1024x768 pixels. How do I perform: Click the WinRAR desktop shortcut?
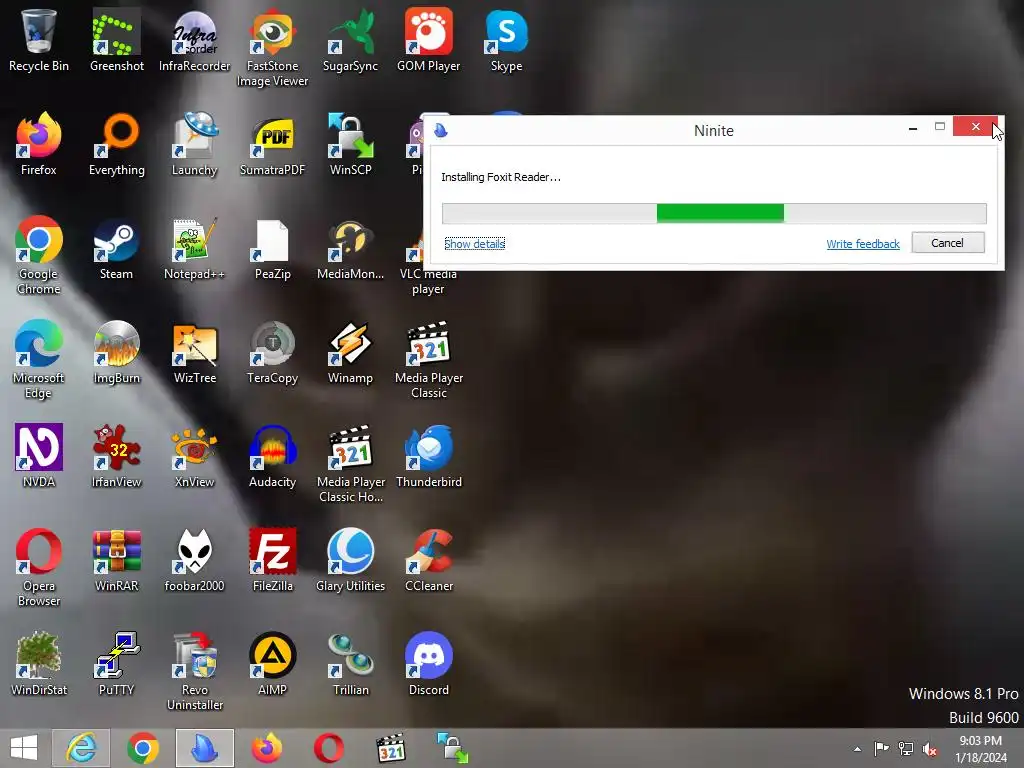[116, 560]
